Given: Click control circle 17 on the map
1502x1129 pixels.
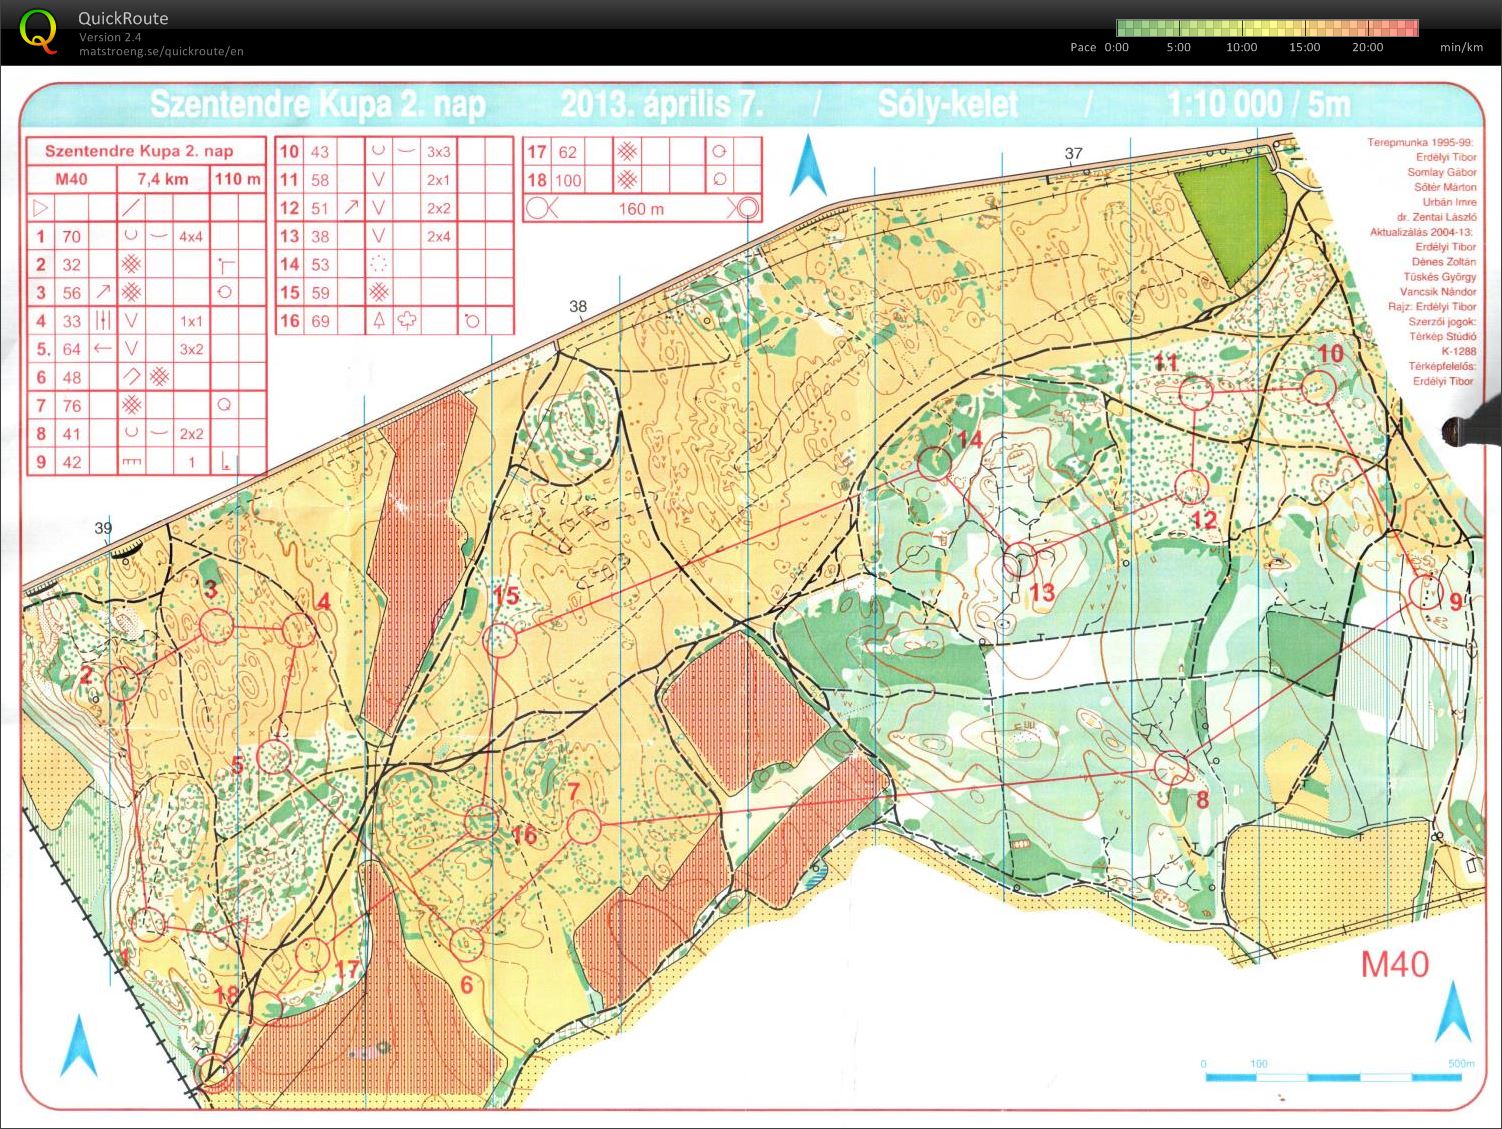Looking at the screenshot, I should click(x=313, y=955).
